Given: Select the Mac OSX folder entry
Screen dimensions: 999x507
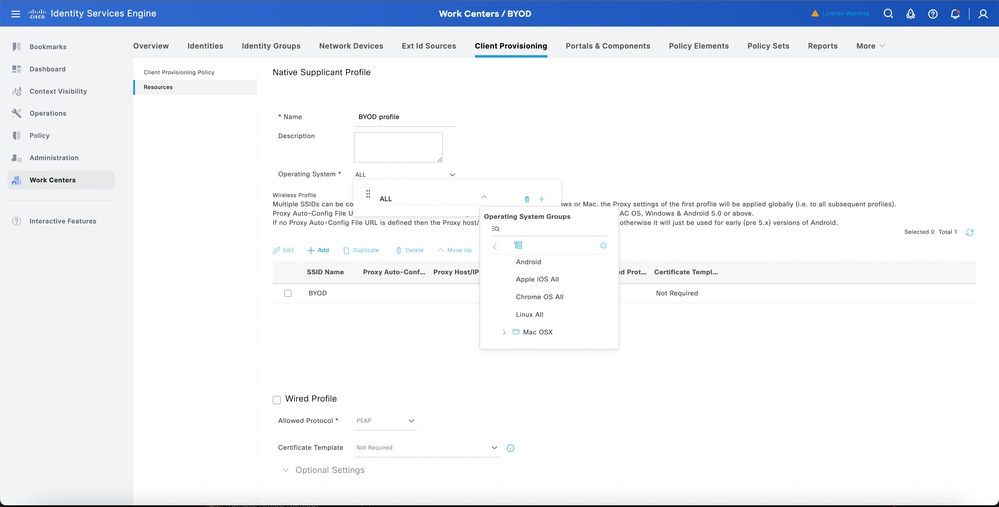Looking at the screenshot, I should click(x=537, y=332).
